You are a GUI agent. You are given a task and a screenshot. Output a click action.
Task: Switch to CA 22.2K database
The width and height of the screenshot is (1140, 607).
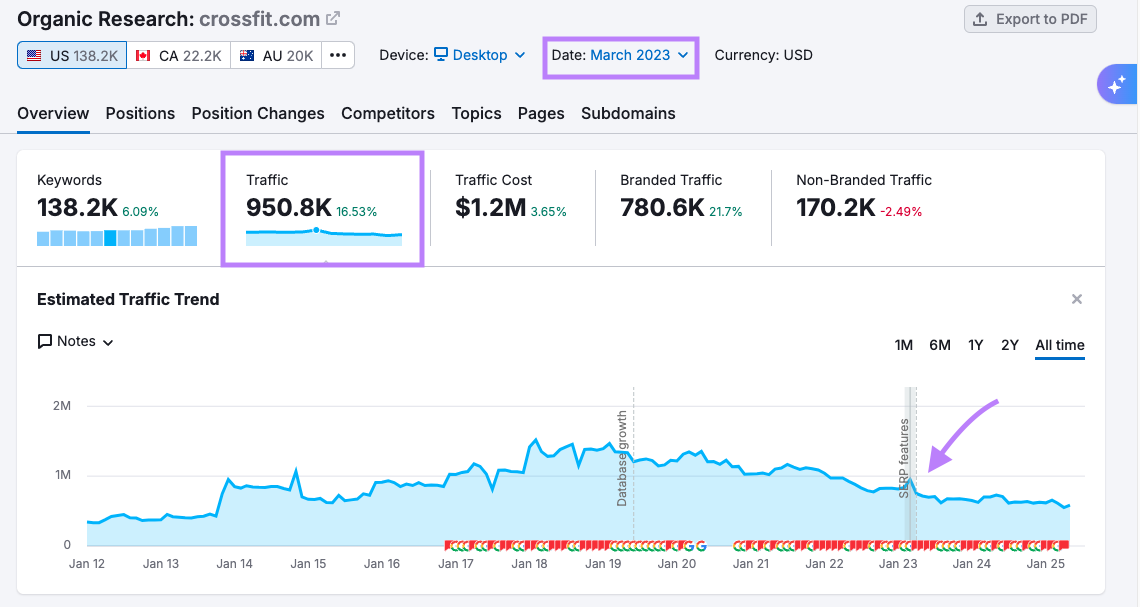click(179, 55)
